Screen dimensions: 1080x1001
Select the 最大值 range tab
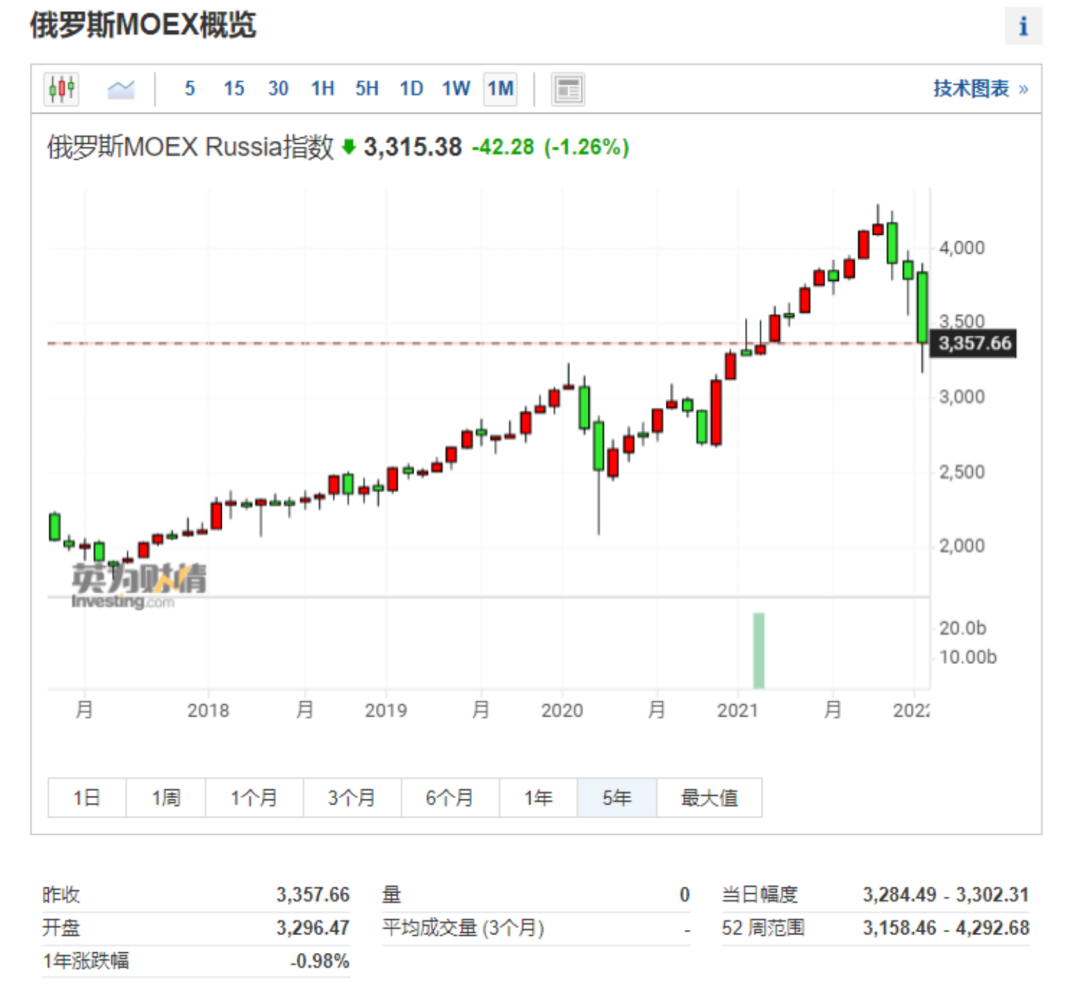(710, 798)
